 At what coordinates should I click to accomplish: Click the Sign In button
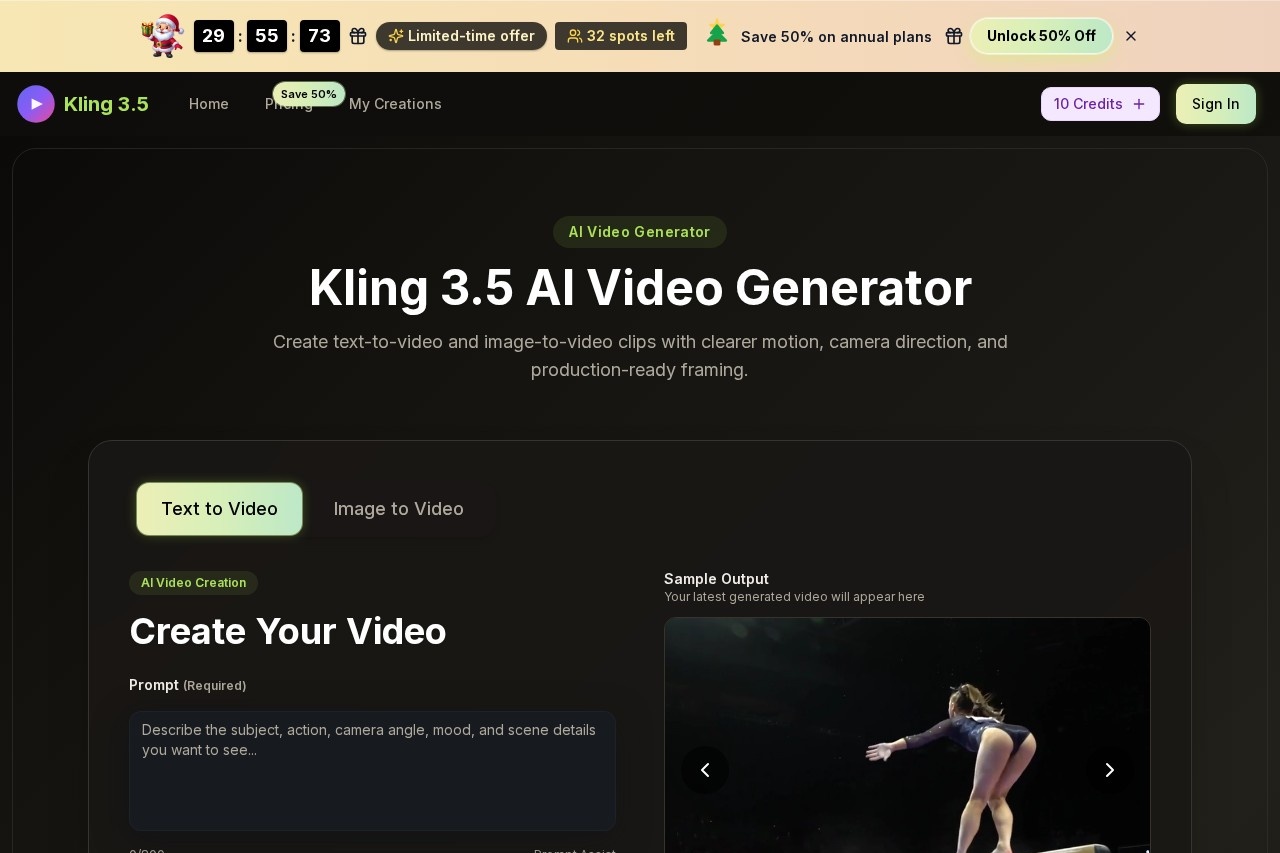(x=1215, y=104)
